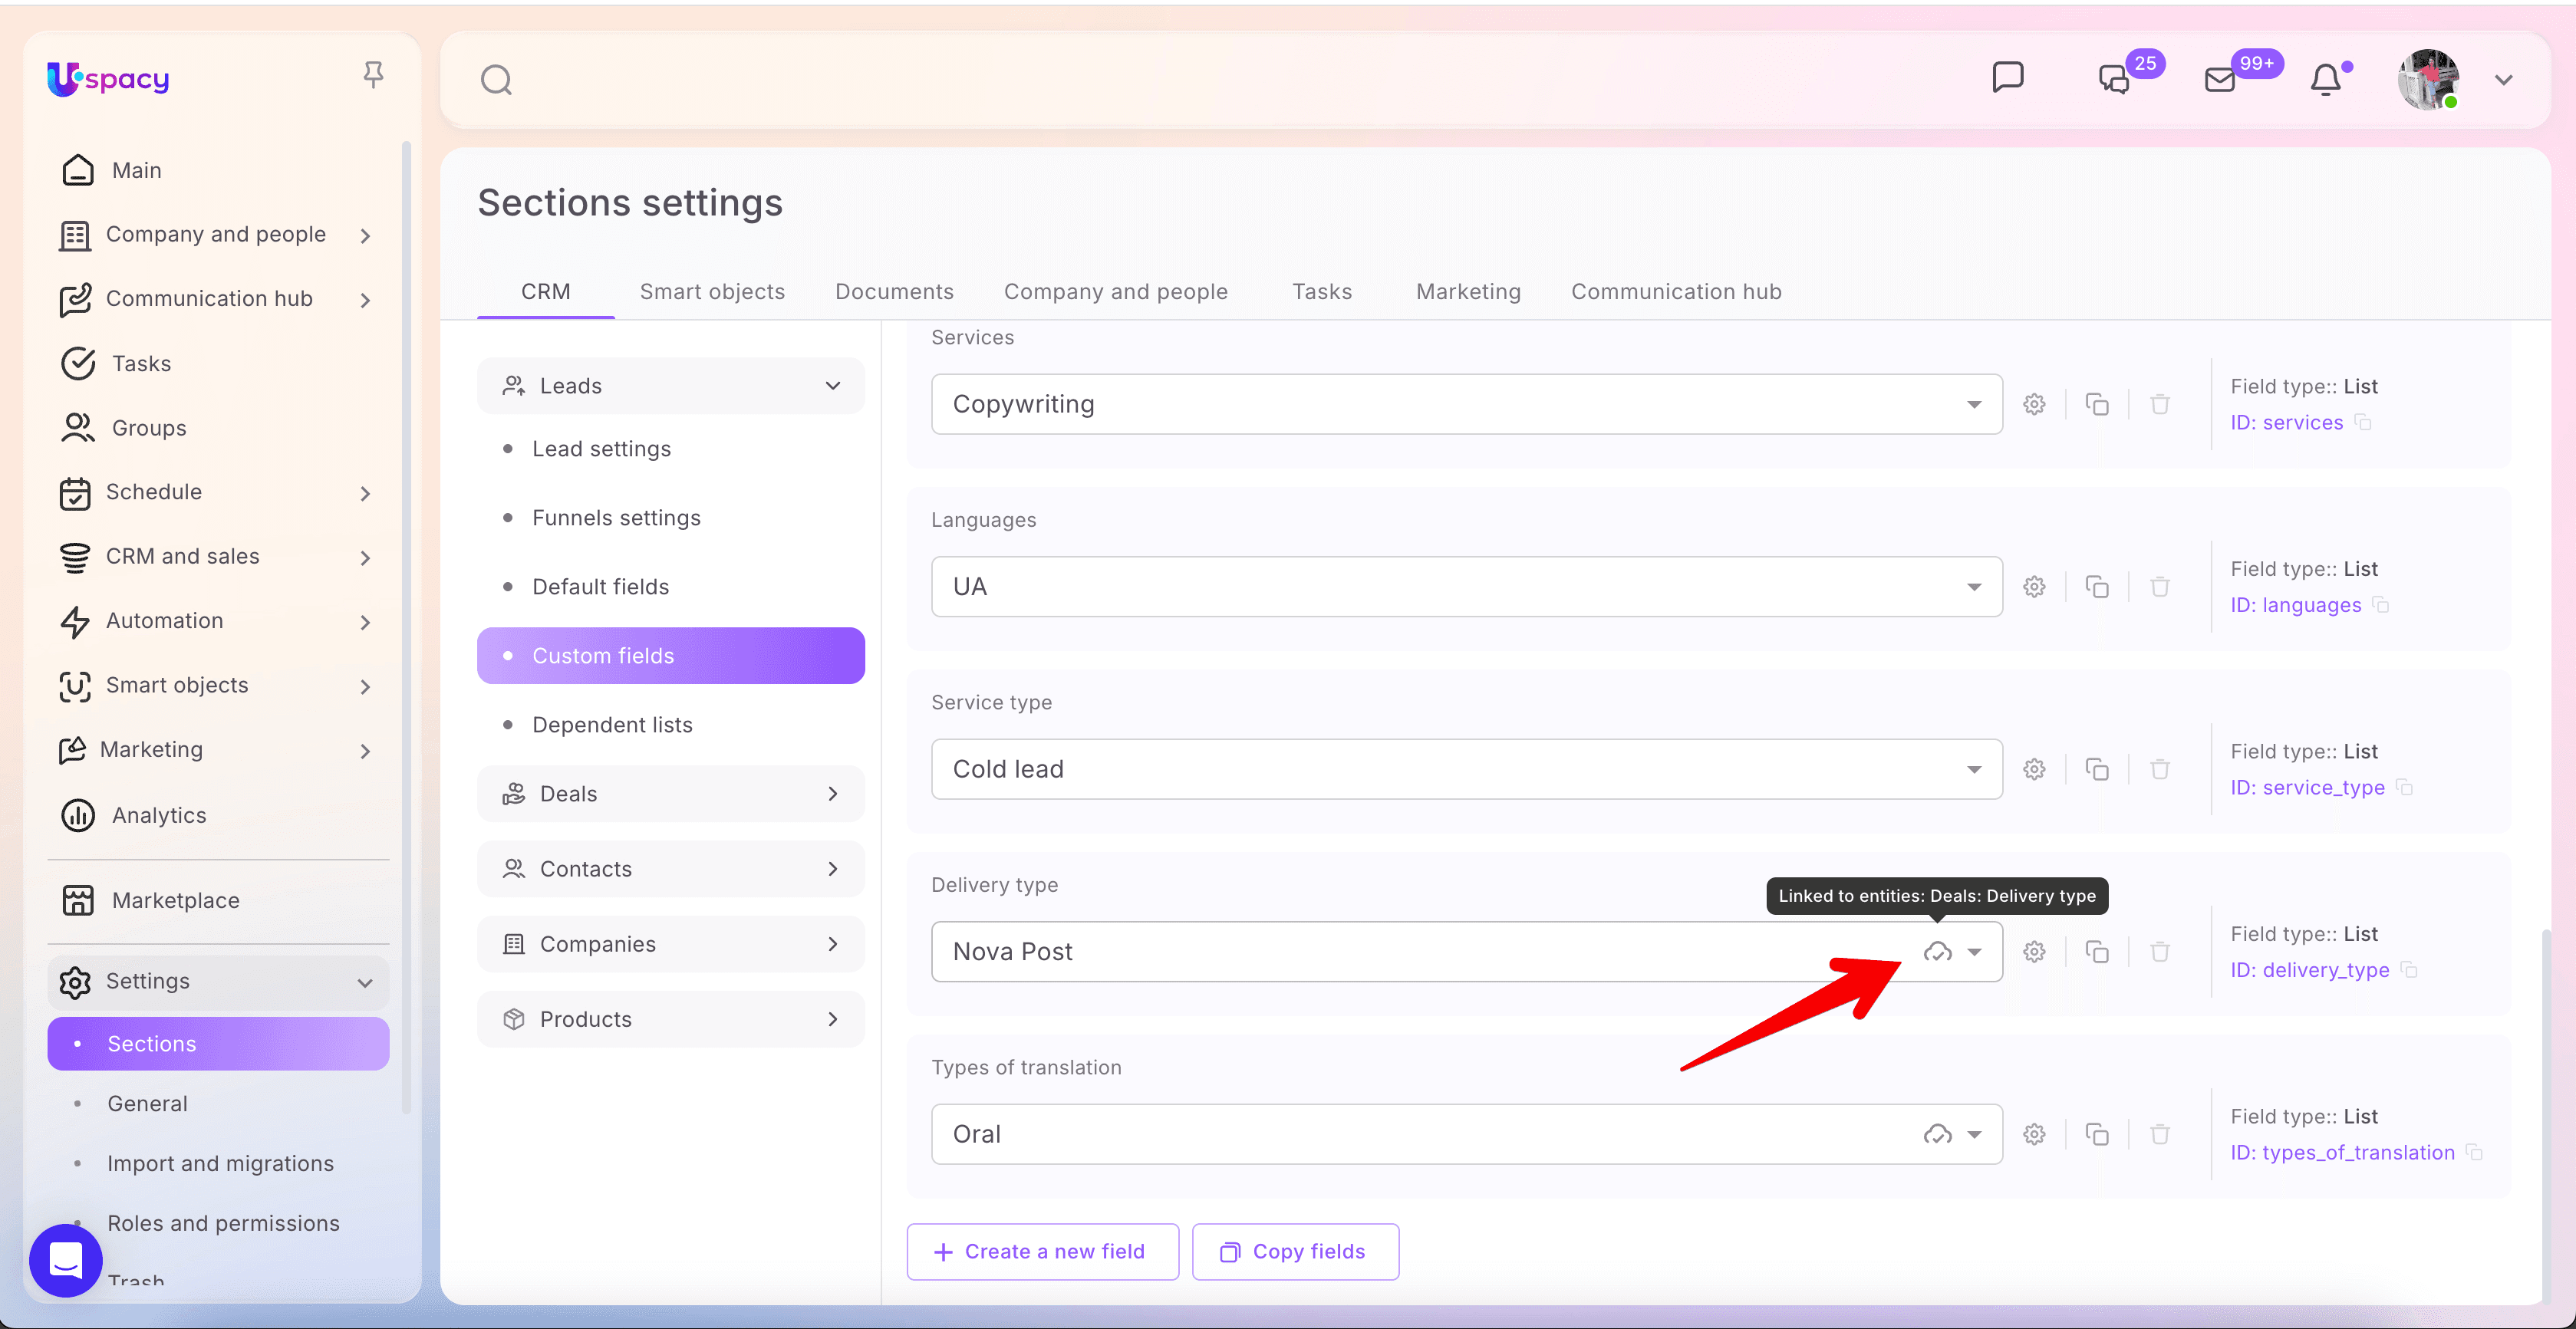The height and width of the screenshot is (1329, 2576).
Task: Expand CRM and sales in sidebar
Action: [x=218, y=557]
